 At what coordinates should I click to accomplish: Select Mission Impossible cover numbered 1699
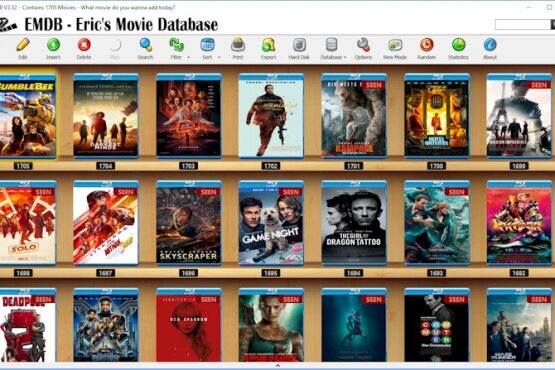(x=519, y=116)
